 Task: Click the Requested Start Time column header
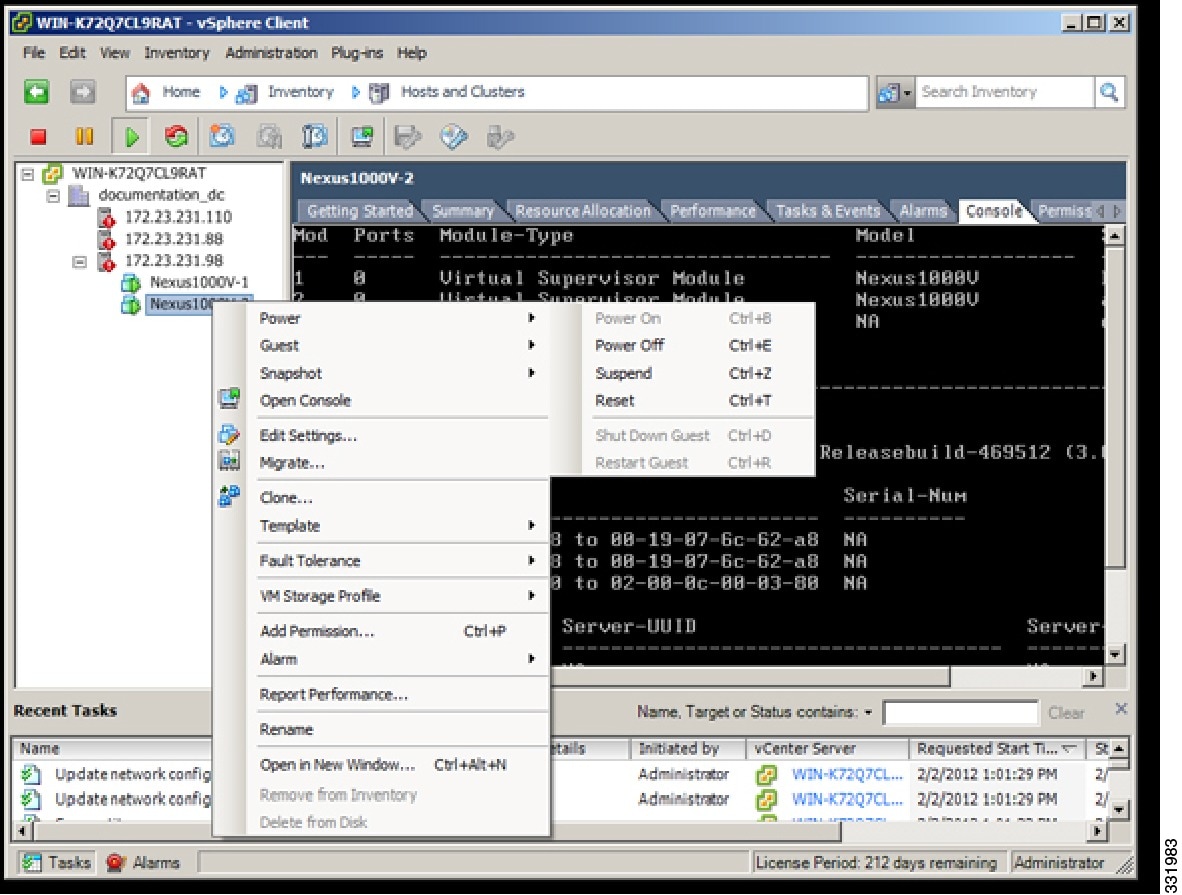(997, 749)
